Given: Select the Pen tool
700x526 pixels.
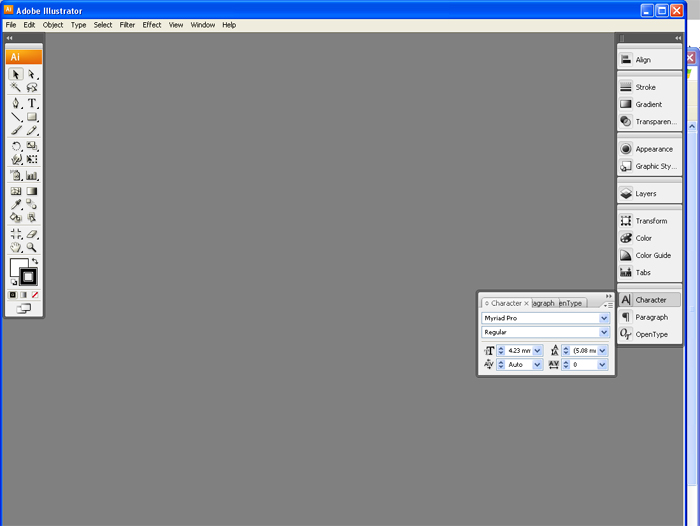Looking at the screenshot, I should [x=16, y=103].
